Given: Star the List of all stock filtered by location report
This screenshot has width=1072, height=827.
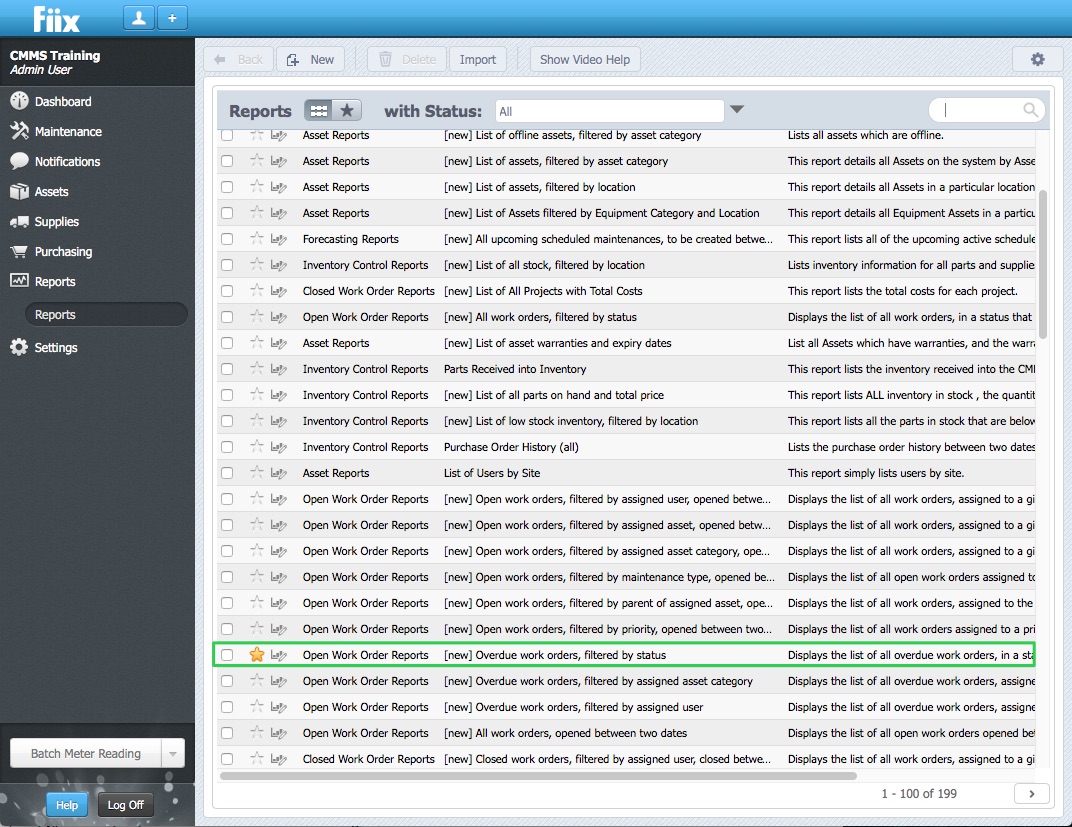Looking at the screenshot, I should click(257, 265).
